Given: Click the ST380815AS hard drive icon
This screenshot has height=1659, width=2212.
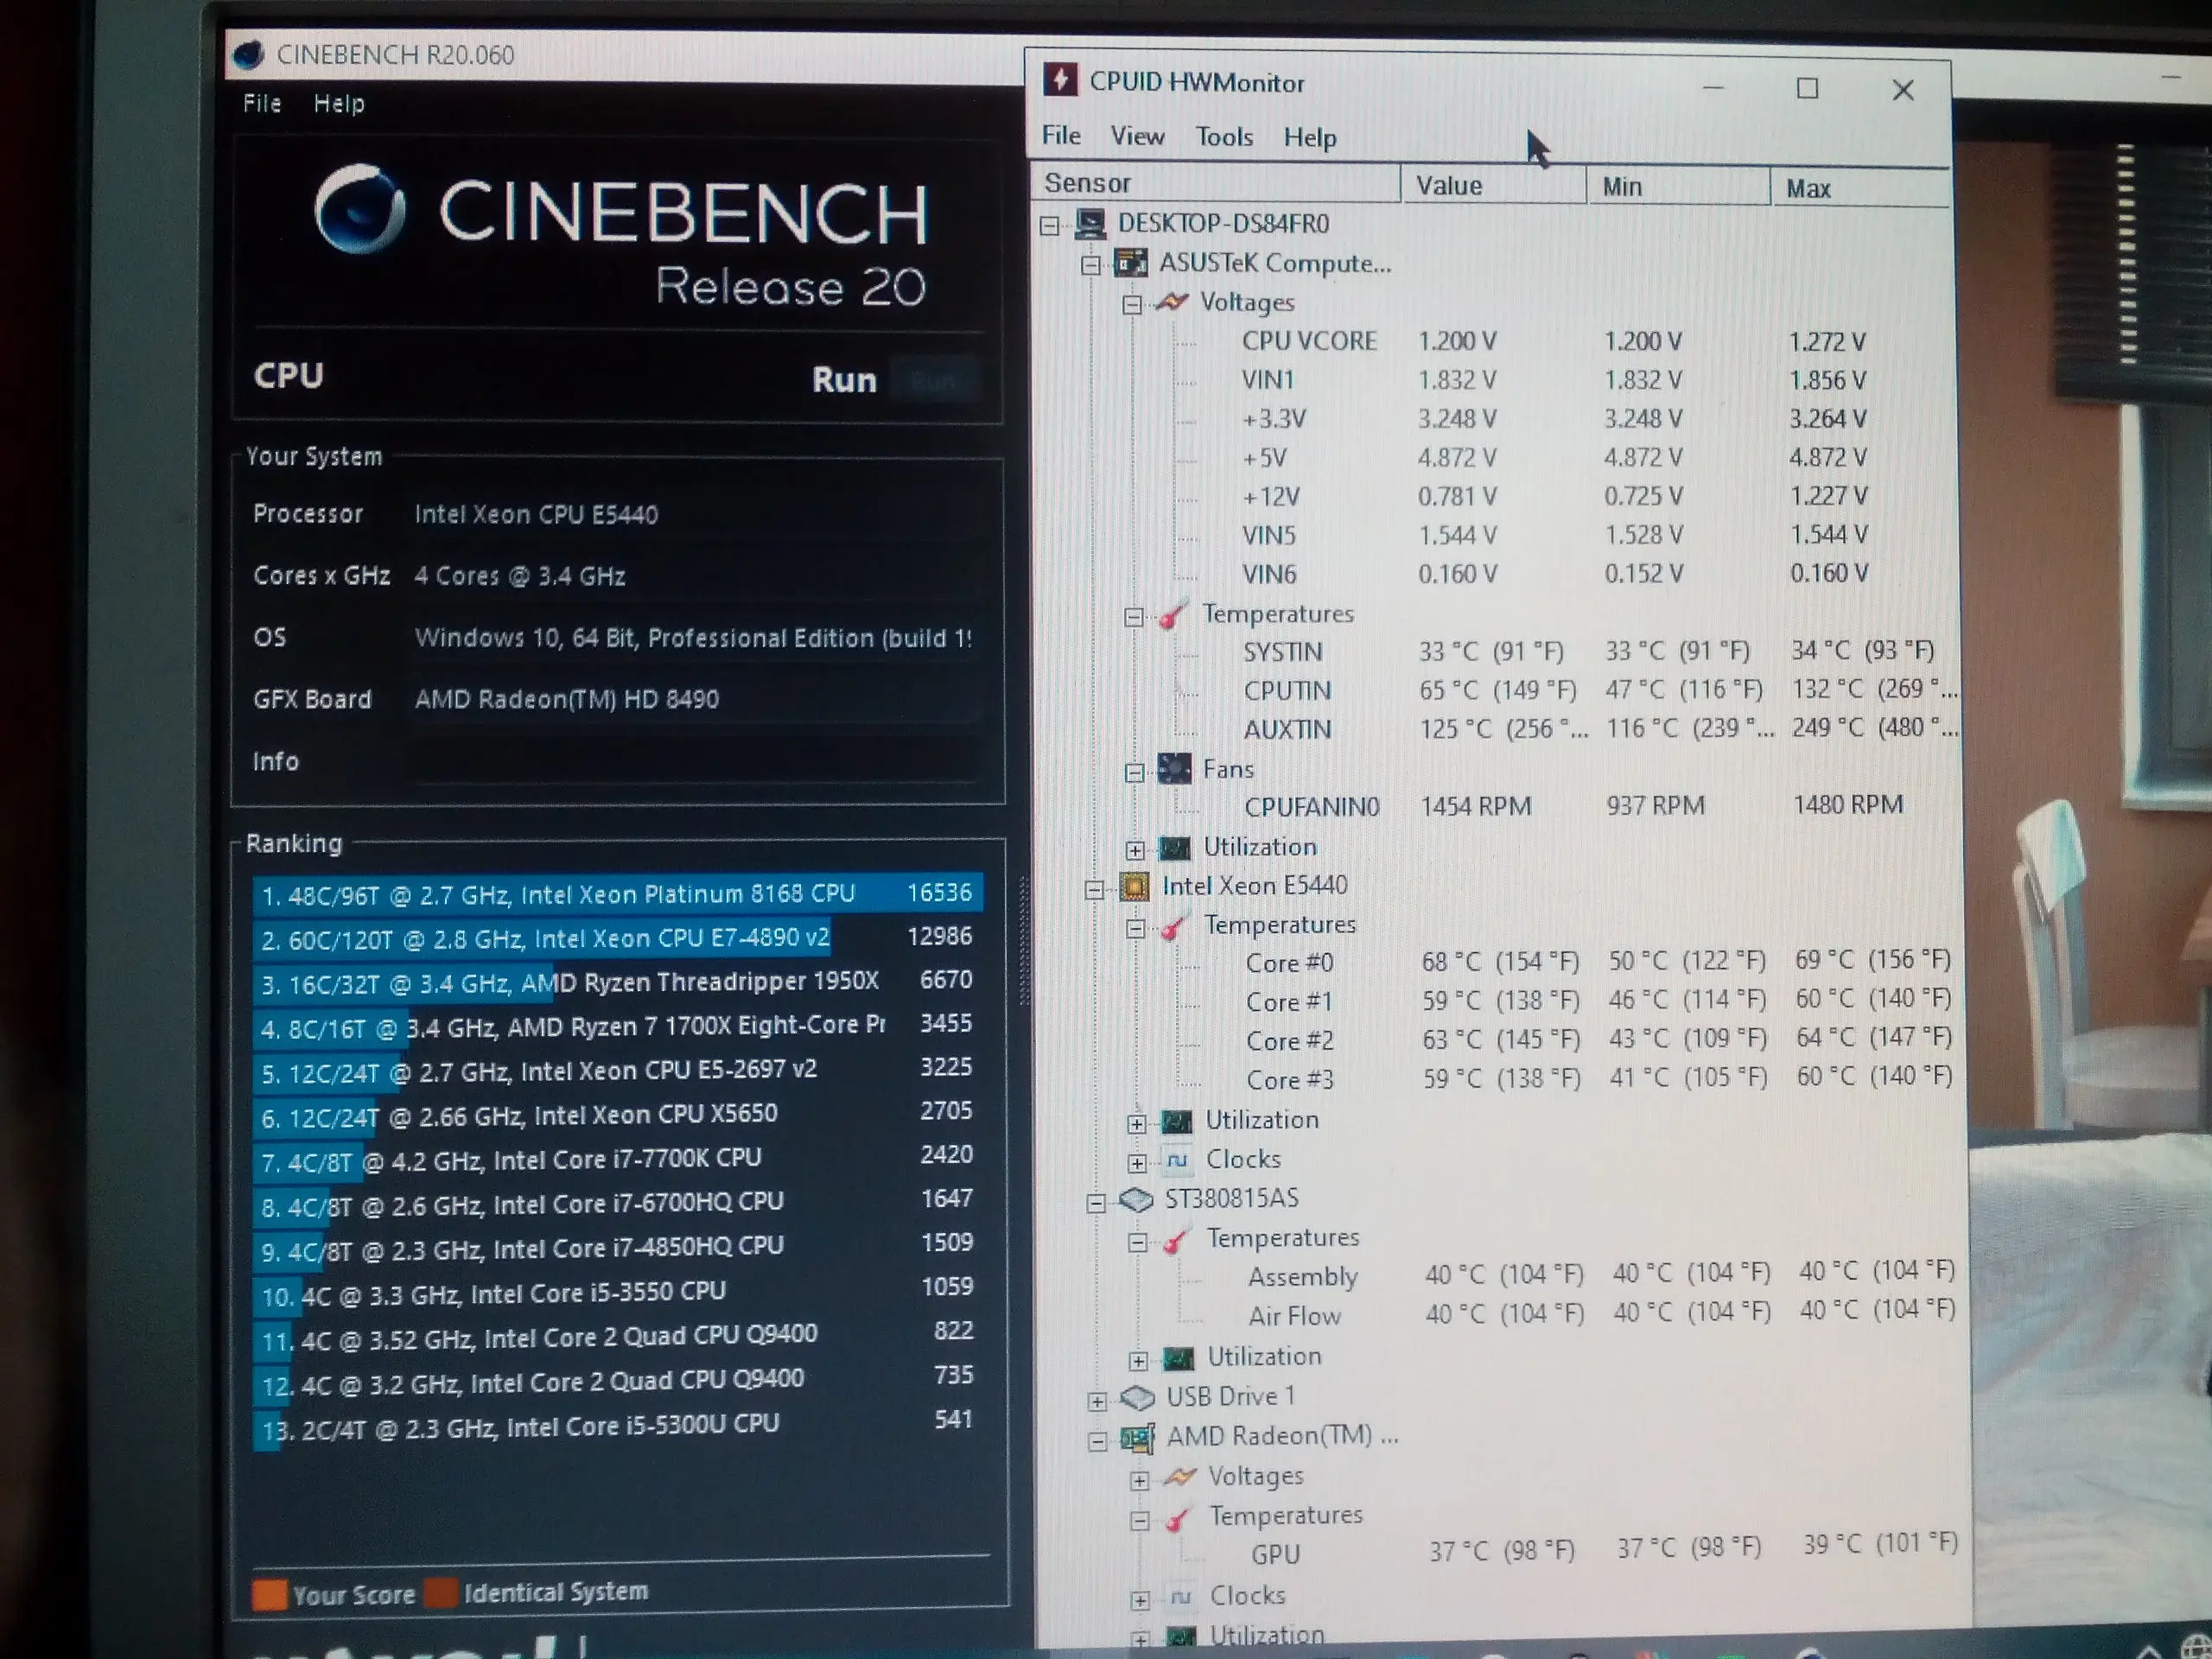Looking at the screenshot, I should click(x=1136, y=1199).
